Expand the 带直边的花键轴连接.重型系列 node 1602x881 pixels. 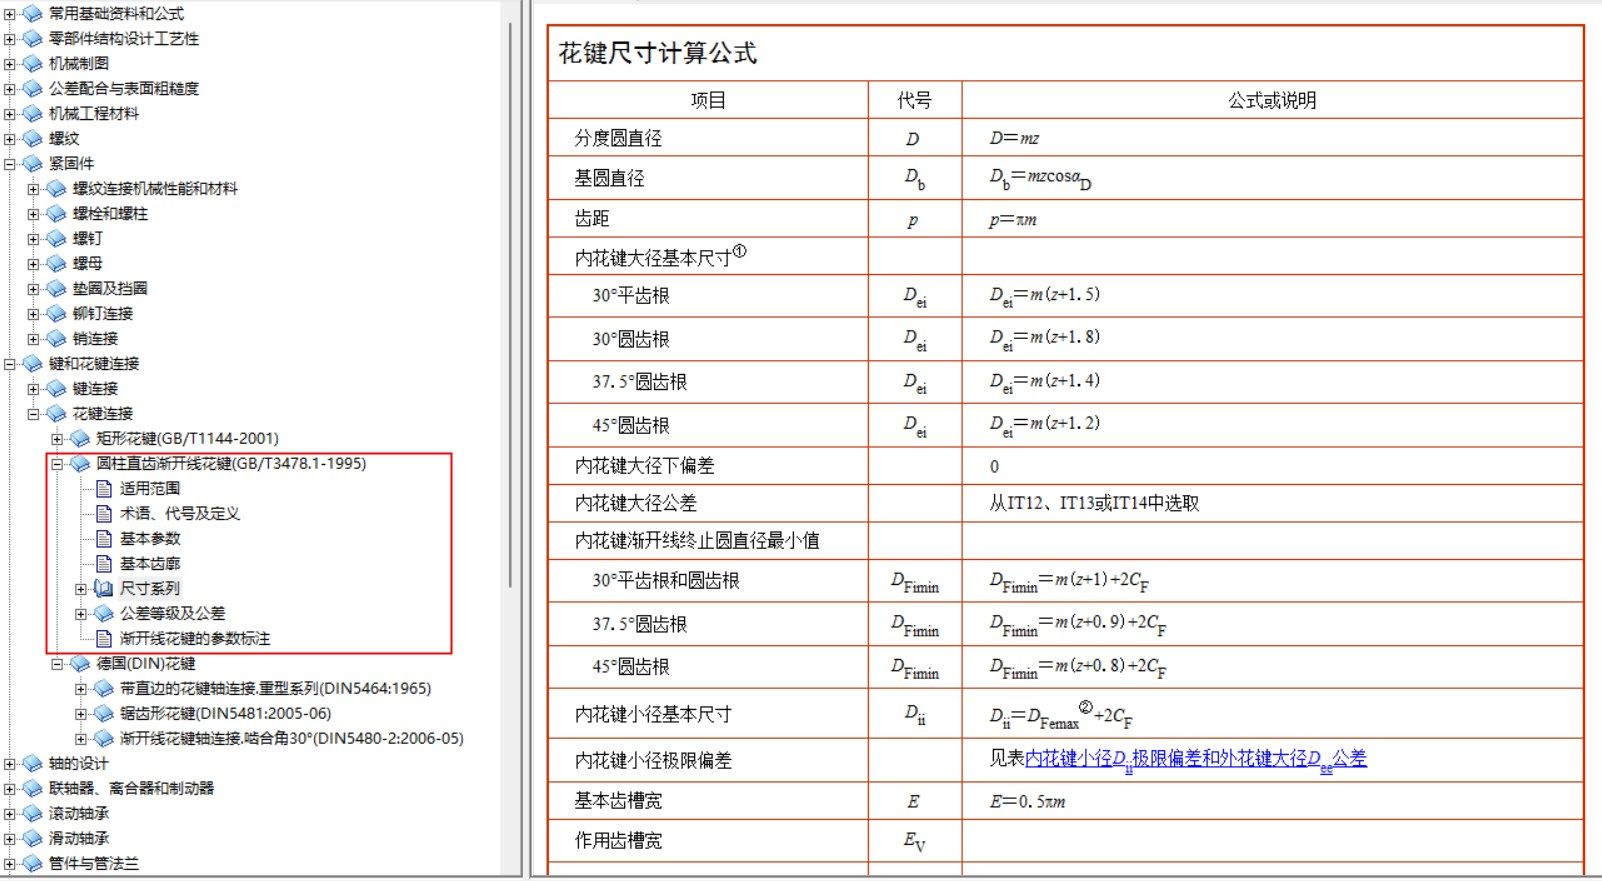tap(81, 689)
